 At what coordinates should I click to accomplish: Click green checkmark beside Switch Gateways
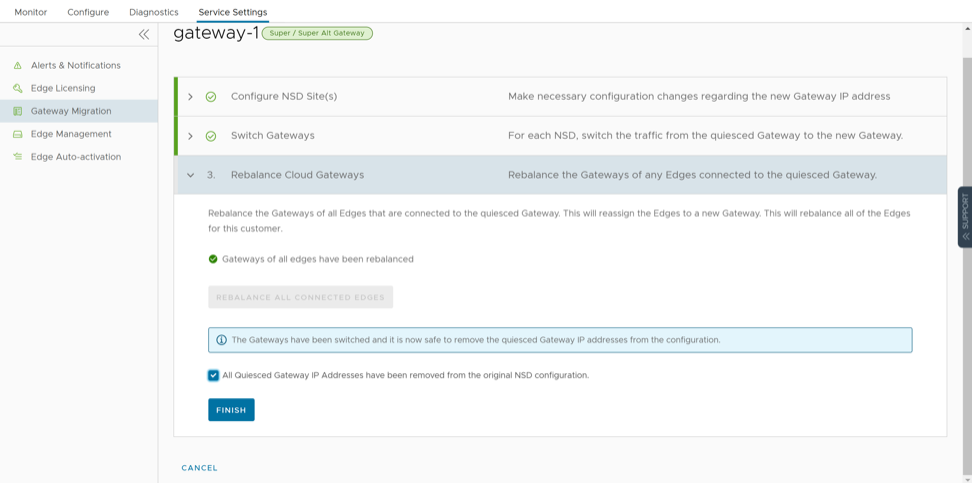(x=211, y=136)
